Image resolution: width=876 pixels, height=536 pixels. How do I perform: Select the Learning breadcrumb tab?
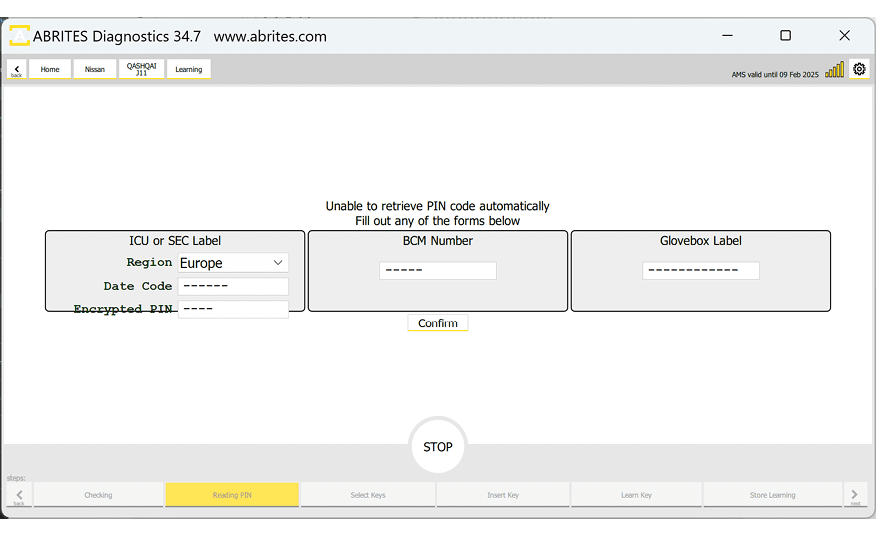[188, 69]
